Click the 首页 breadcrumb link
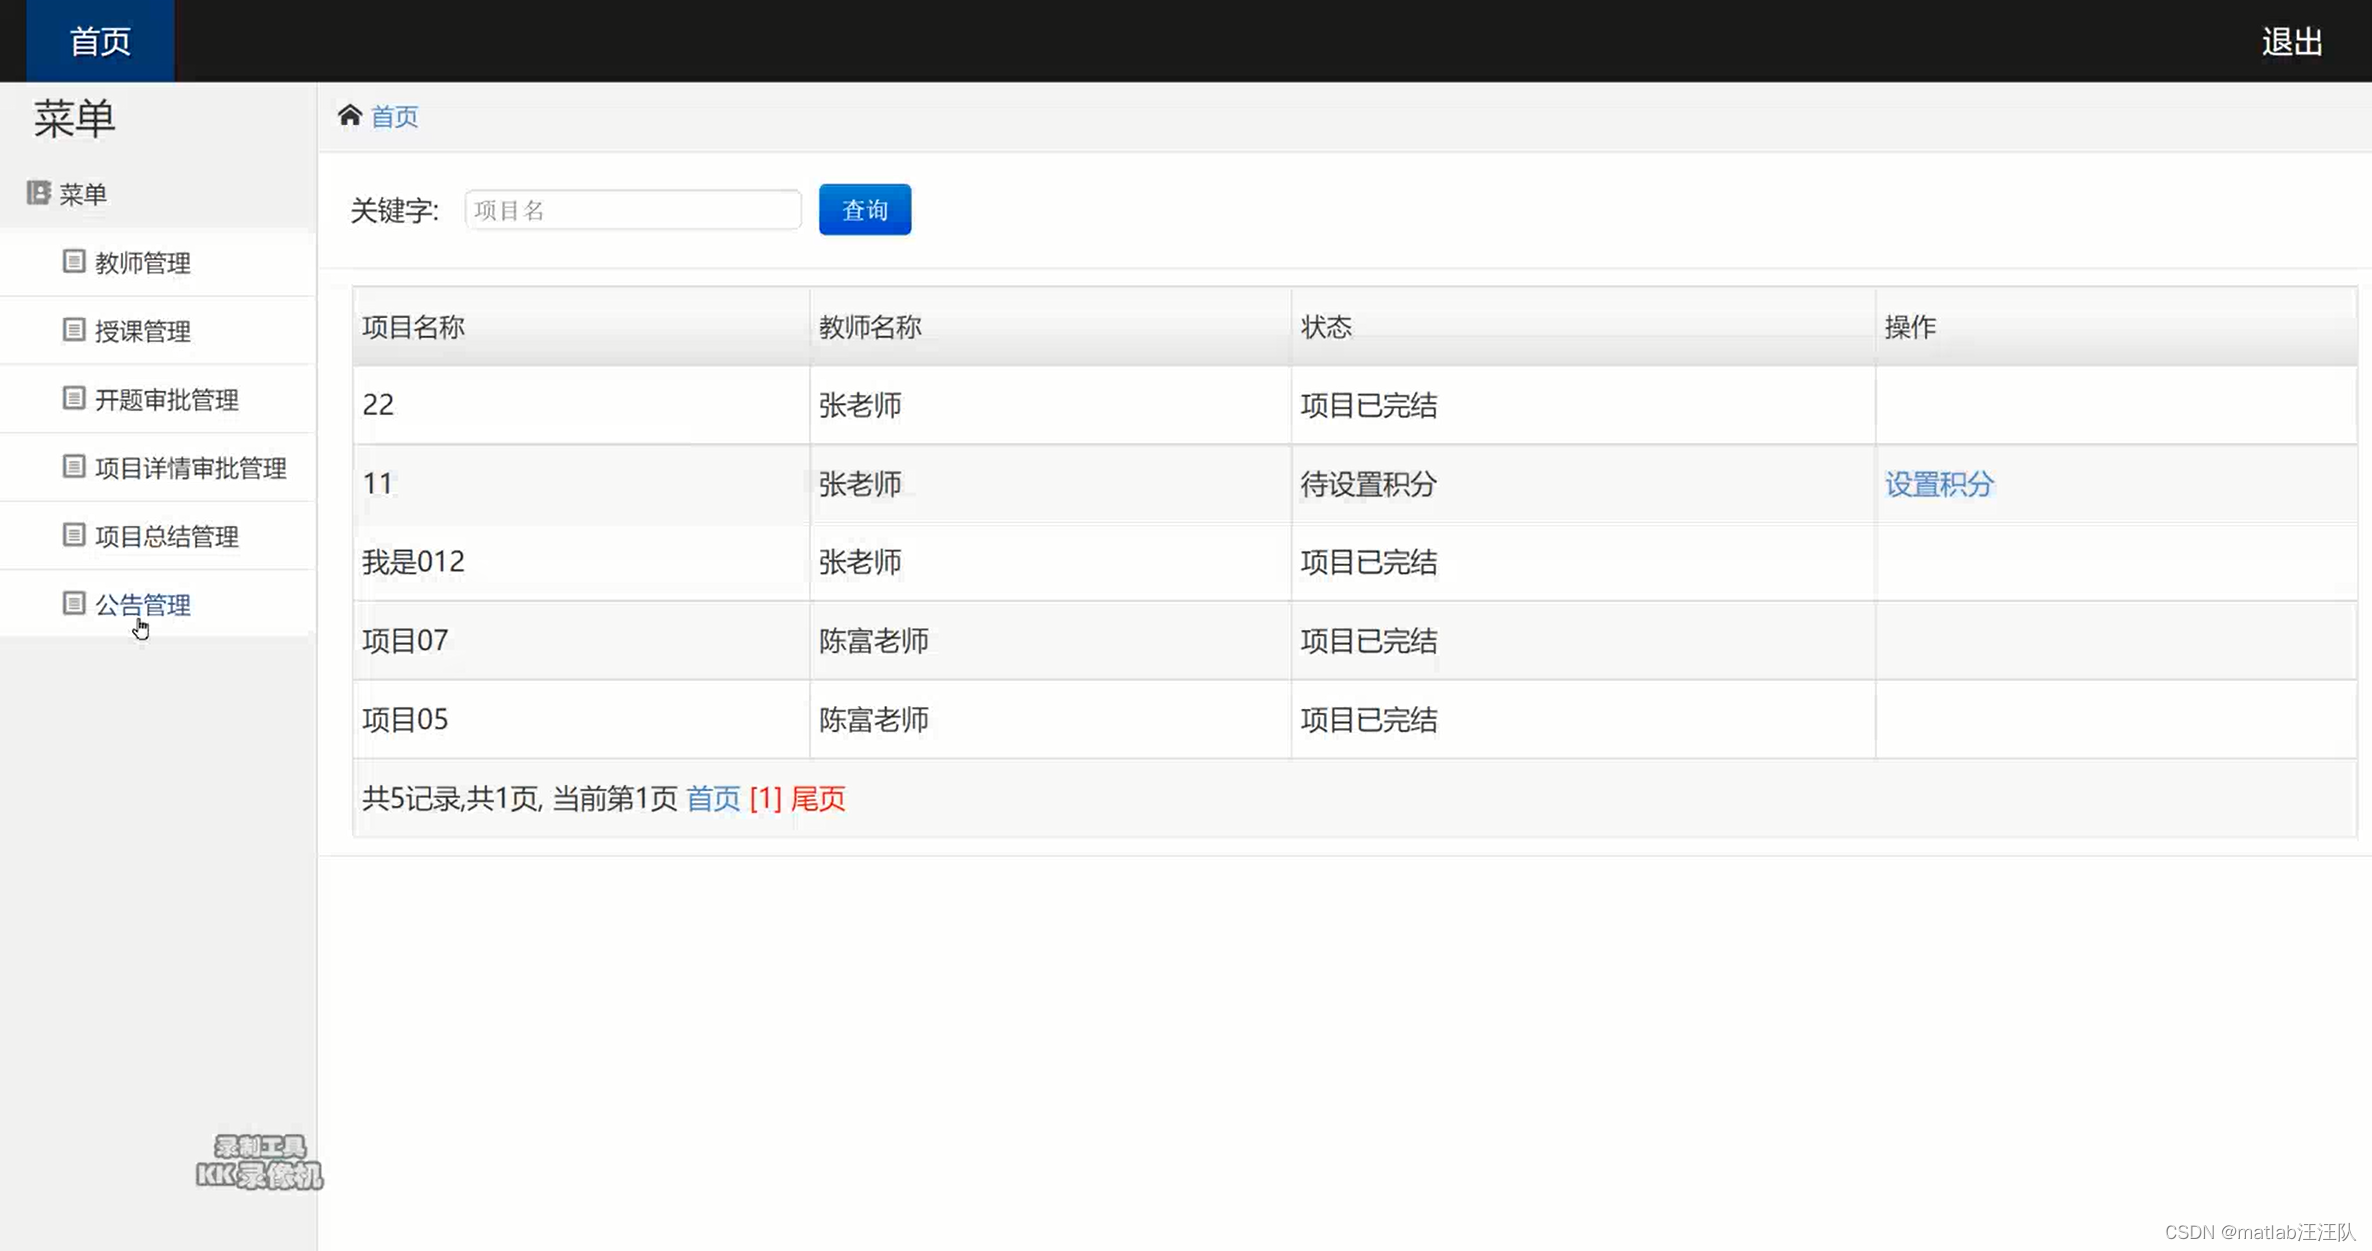 [x=394, y=117]
